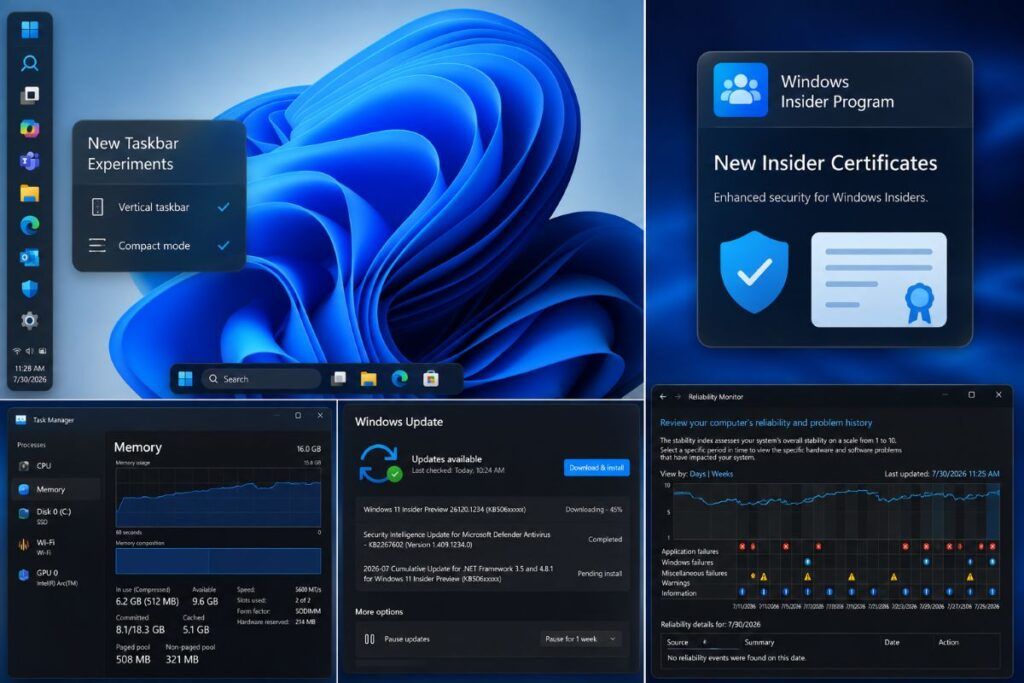View reliability by Weeks
The width and height of the screenshot is (1024, 683).
pos(722,474)
